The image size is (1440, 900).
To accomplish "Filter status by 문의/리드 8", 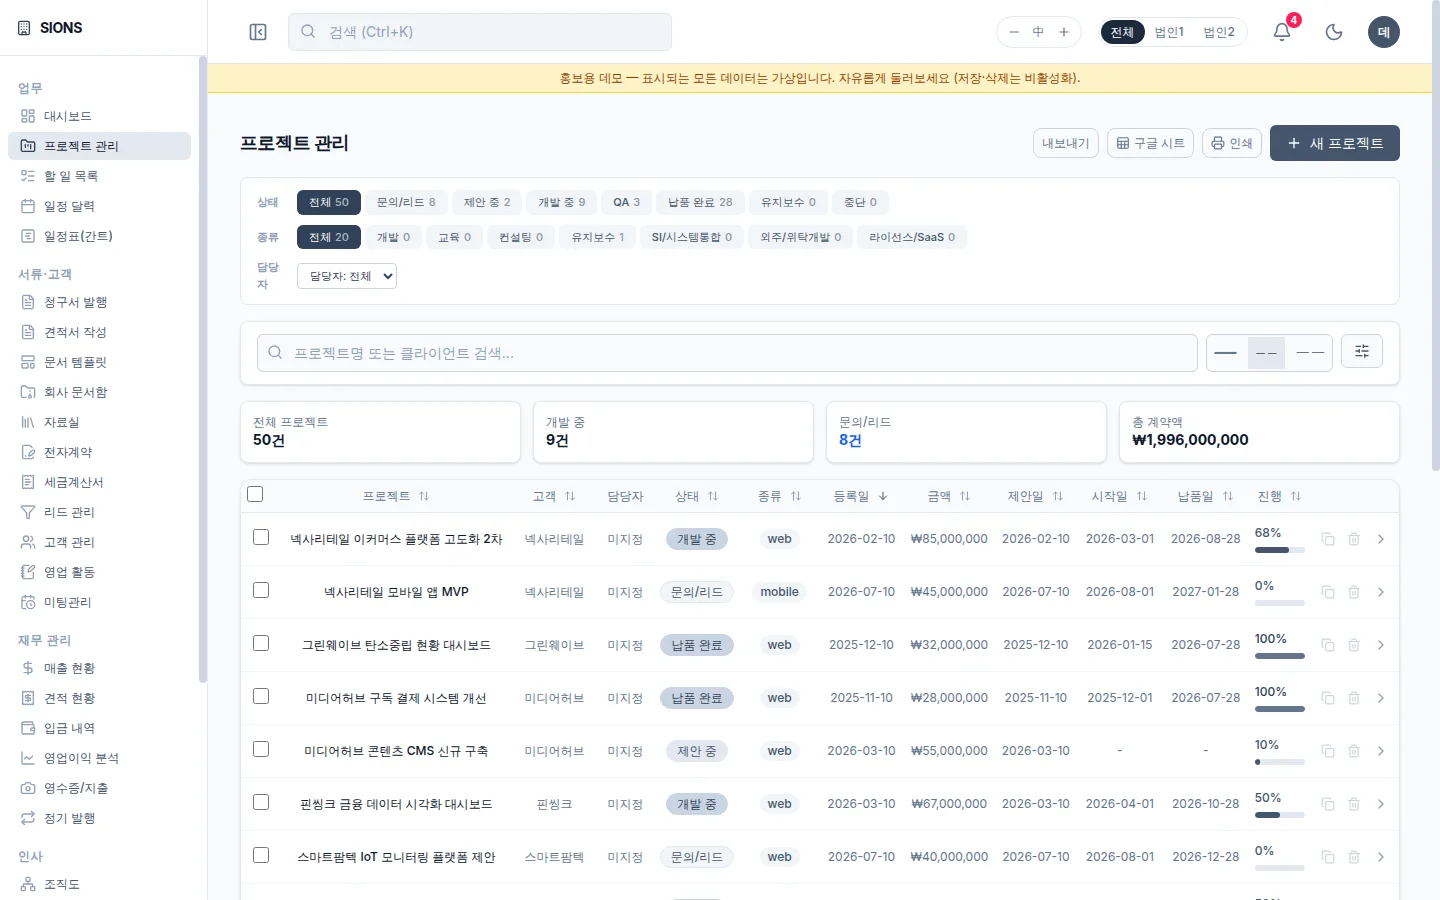I will point(406,202).
